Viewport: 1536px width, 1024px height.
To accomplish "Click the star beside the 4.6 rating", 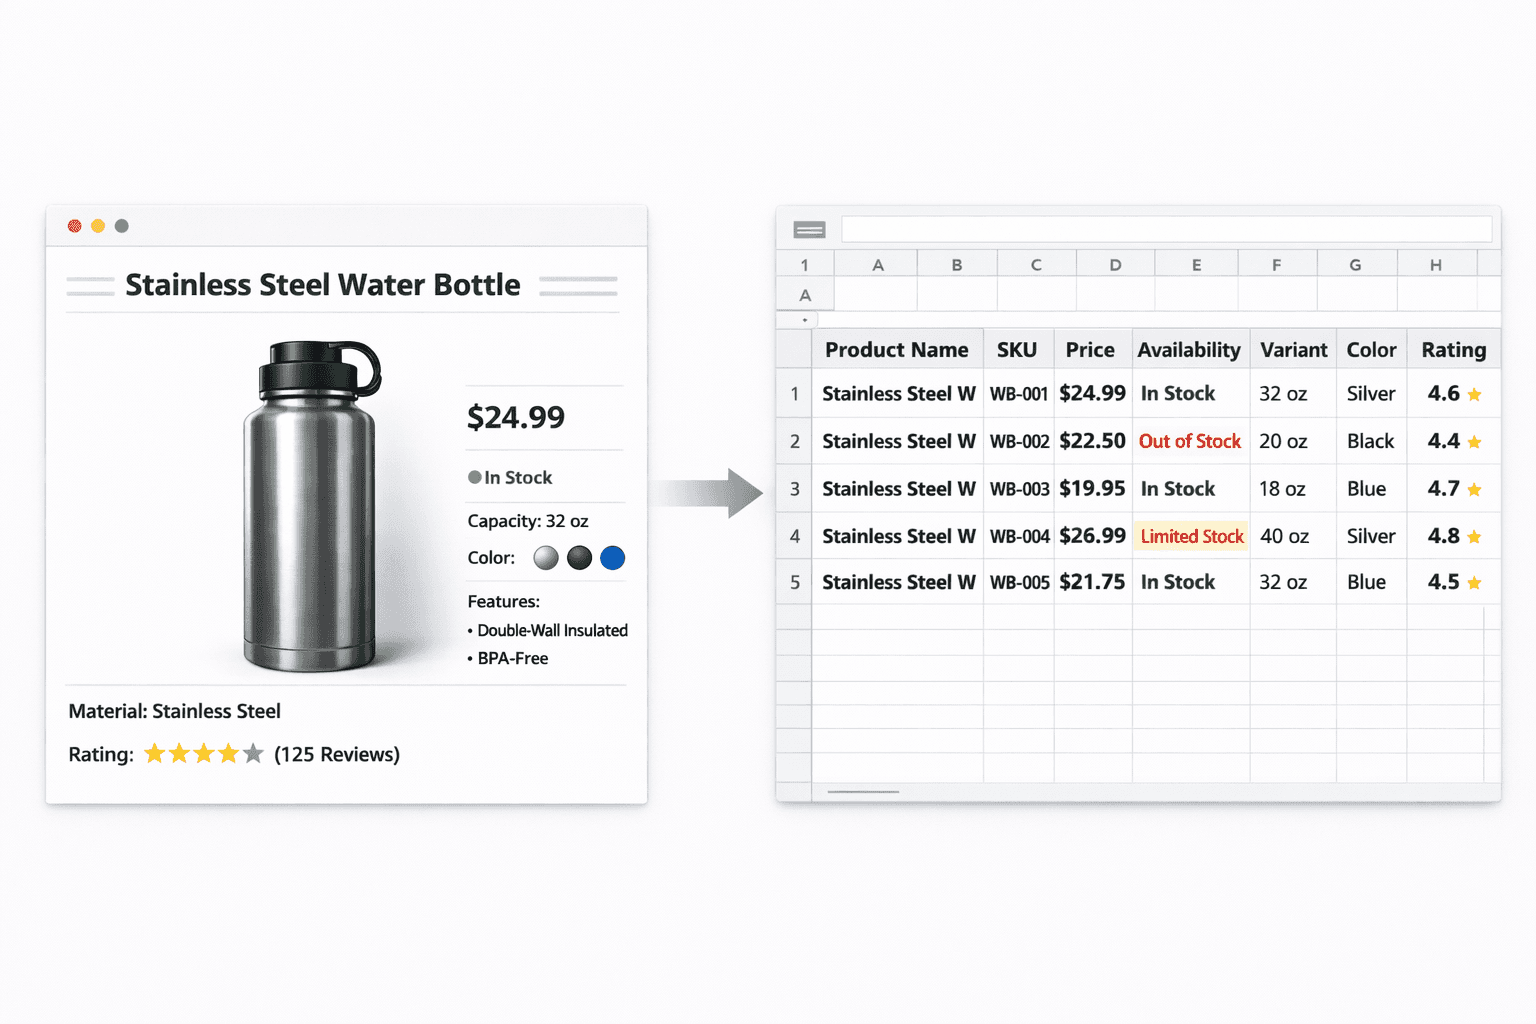I will tap(1474, 394).
